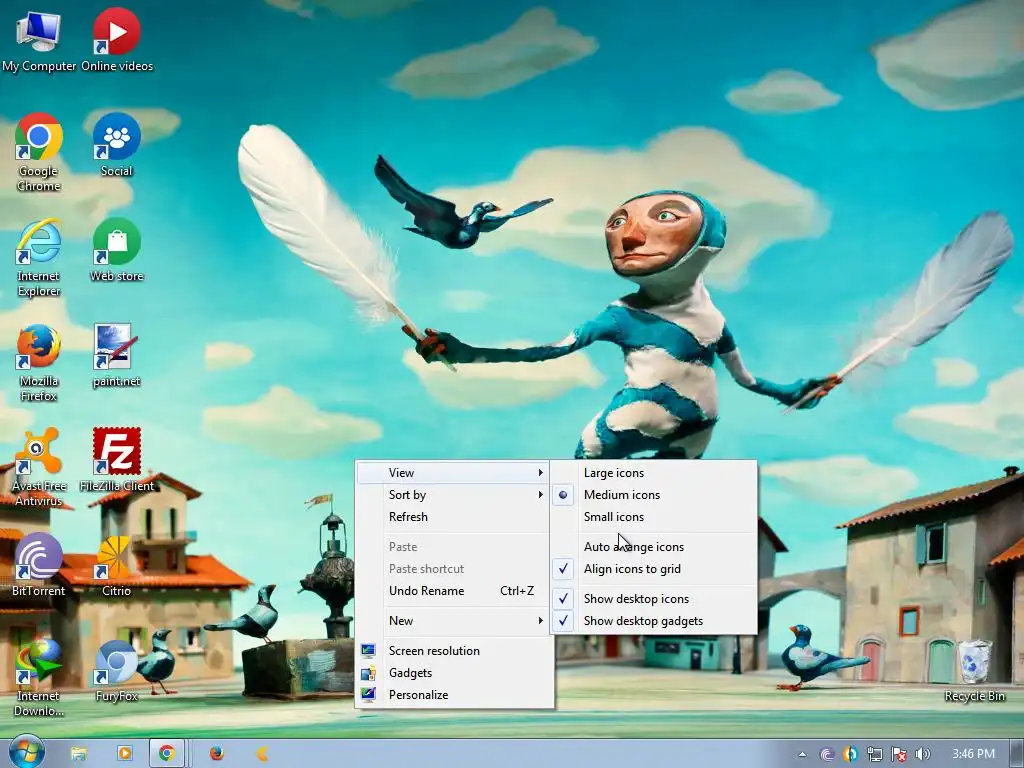
Task: Launch Firefox from the taskbar
Action: click(217, 754)
